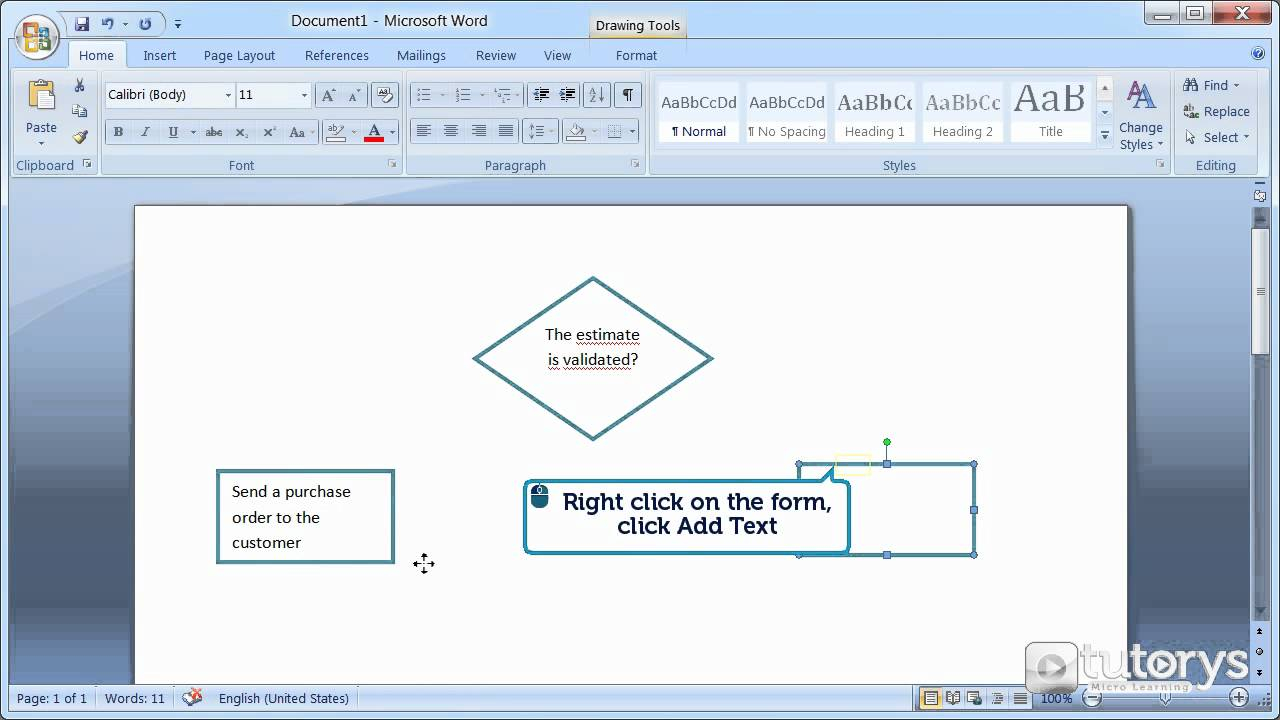This screenshot has width=1280, height=720.
Task: Open the Drawing Tools Format tab
Action: 636,55
